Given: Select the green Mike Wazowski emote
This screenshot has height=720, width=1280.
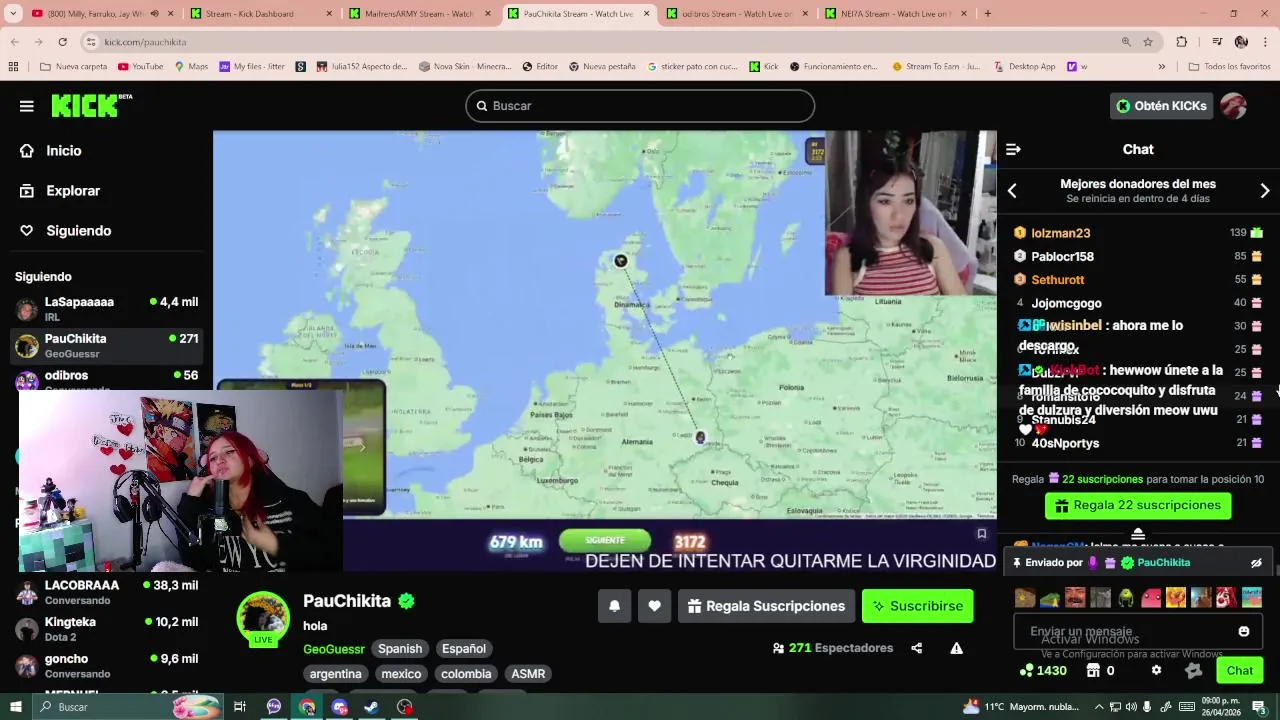Looking at the screenshot, I should point(1126,598).
